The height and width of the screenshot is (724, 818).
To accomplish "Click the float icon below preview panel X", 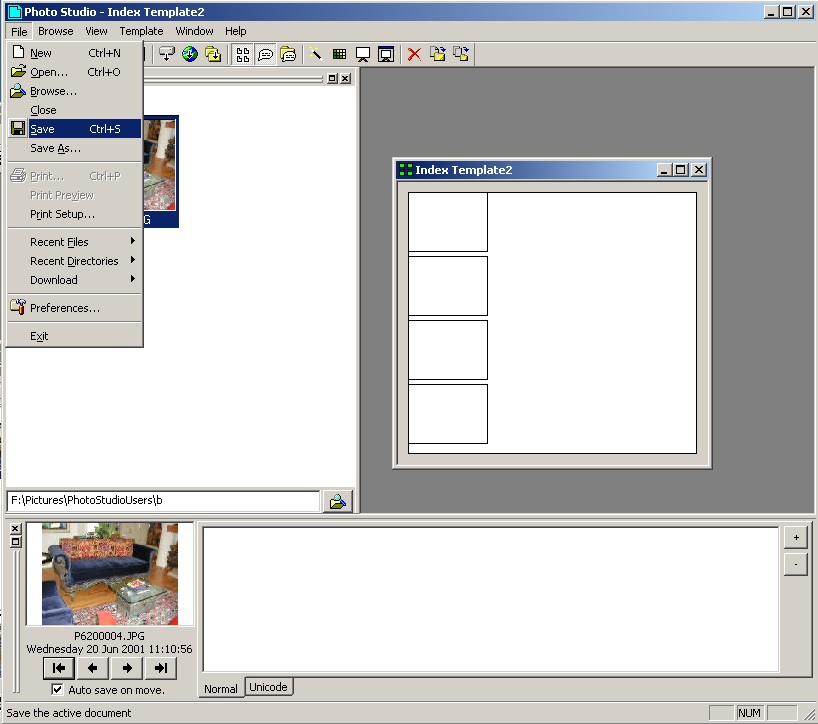I will tap(15, 541).
